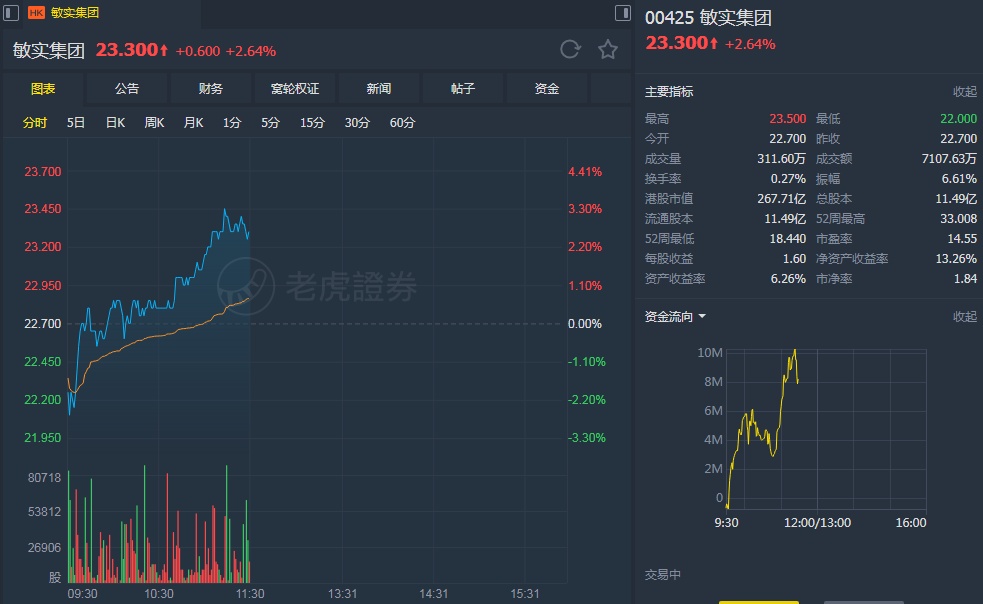Select the 窝轮权证 tab

(x=295, y=89)
